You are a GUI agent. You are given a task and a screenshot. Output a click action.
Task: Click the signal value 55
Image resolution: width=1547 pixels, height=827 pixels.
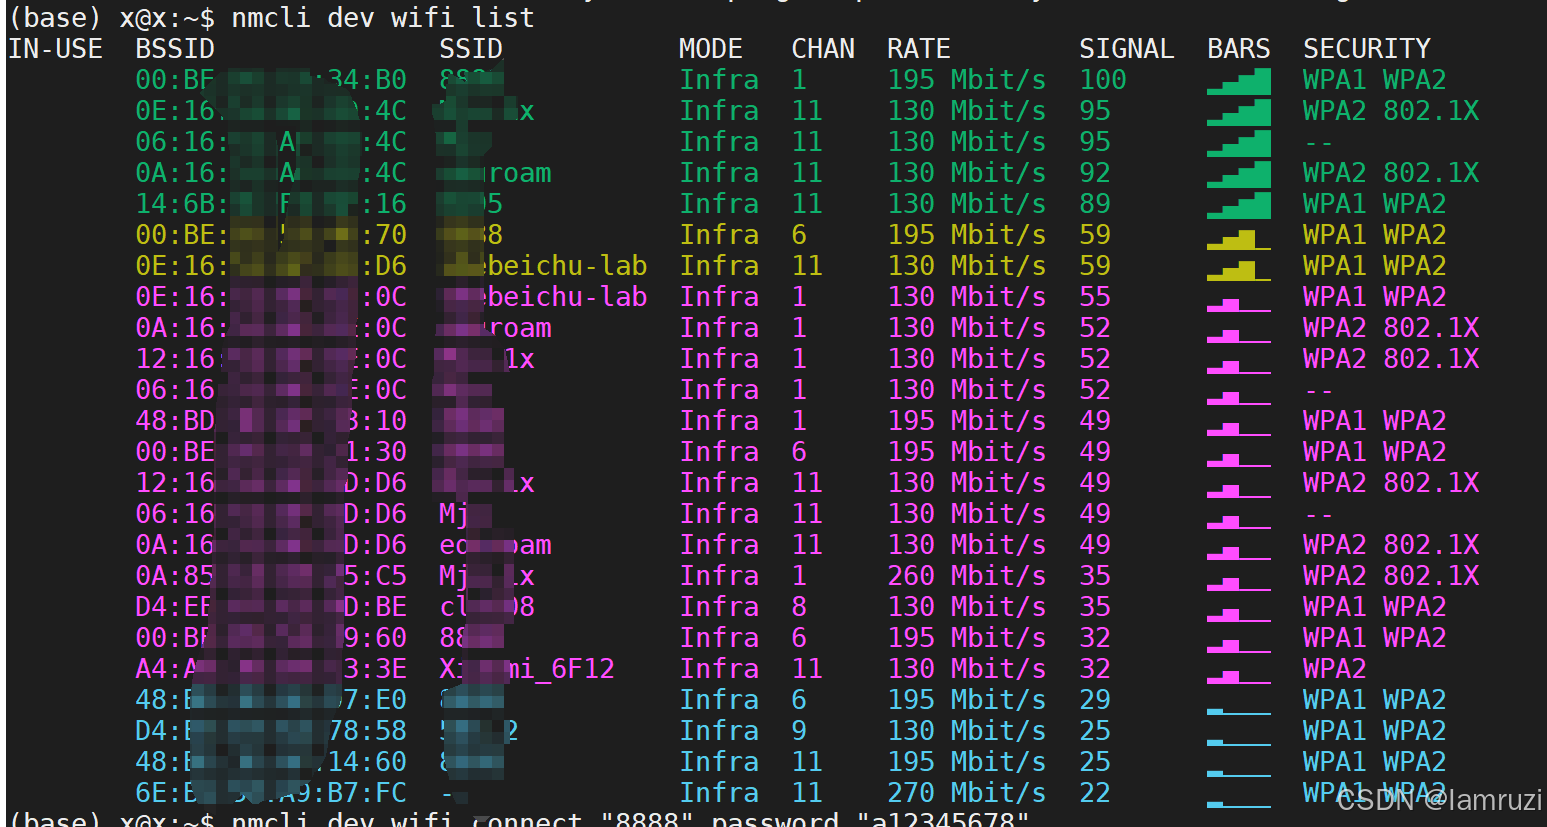1095,297
